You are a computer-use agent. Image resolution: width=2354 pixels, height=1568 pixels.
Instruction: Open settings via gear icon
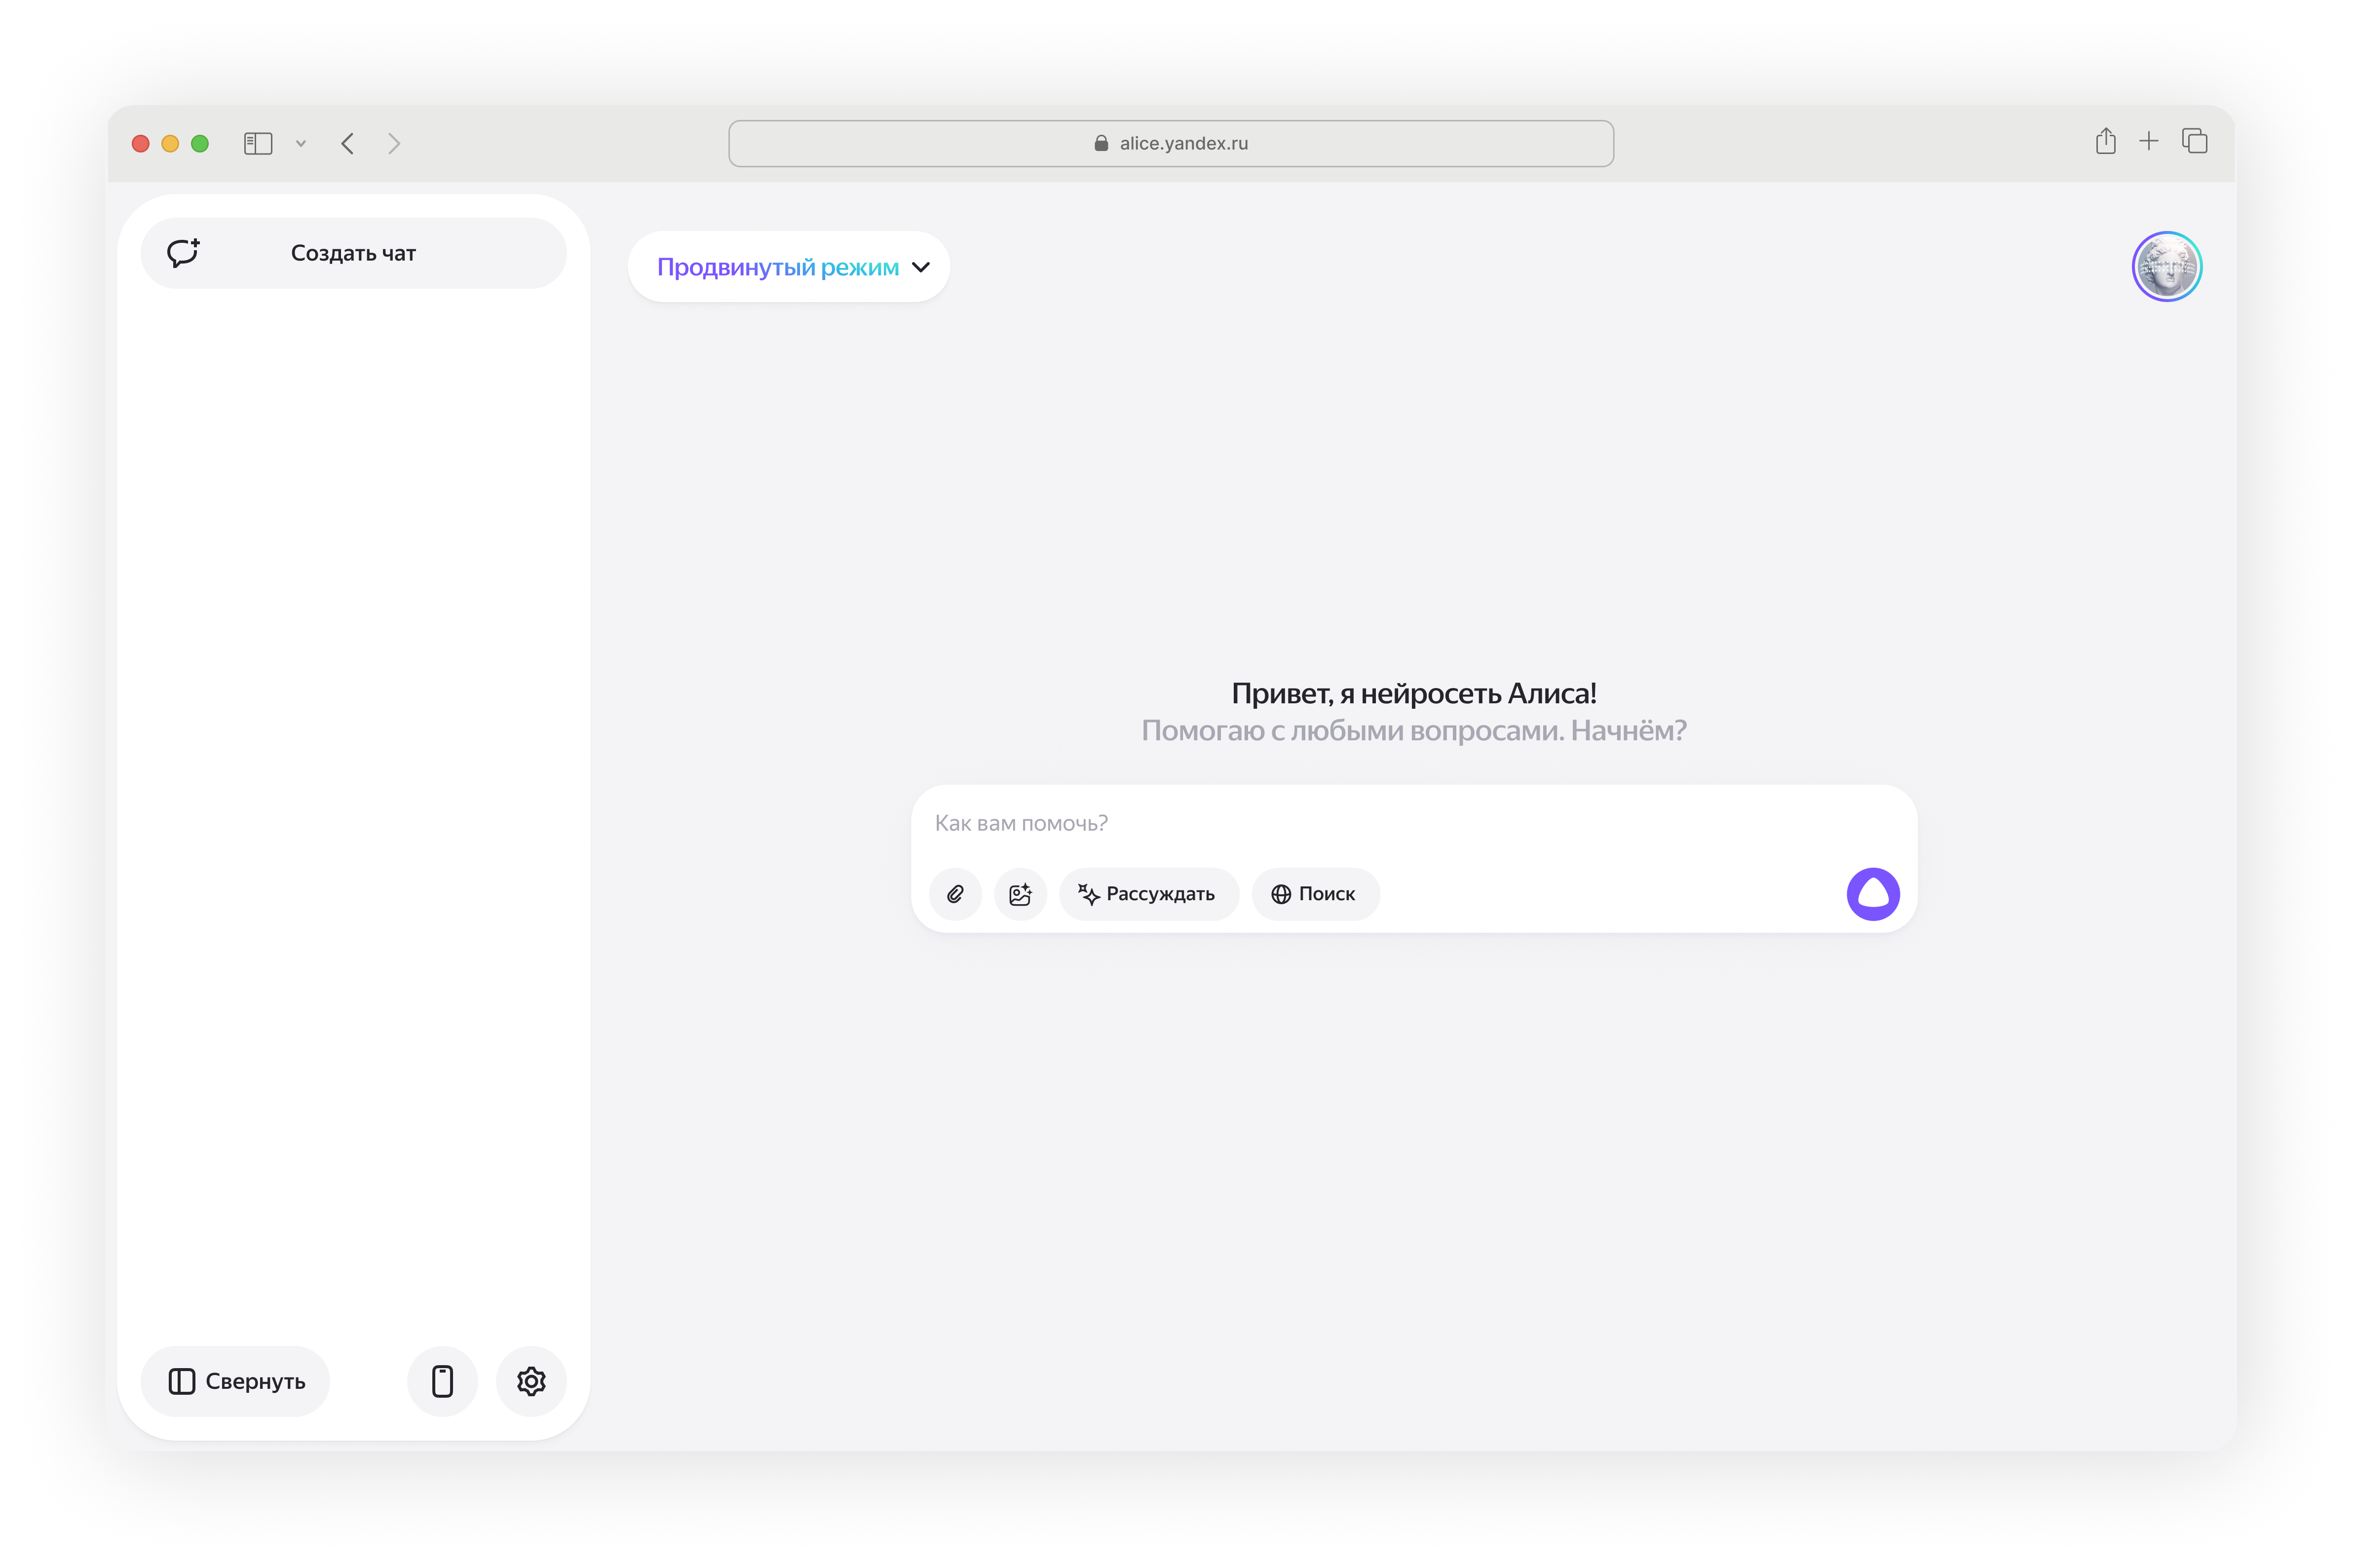point(531,1381)
